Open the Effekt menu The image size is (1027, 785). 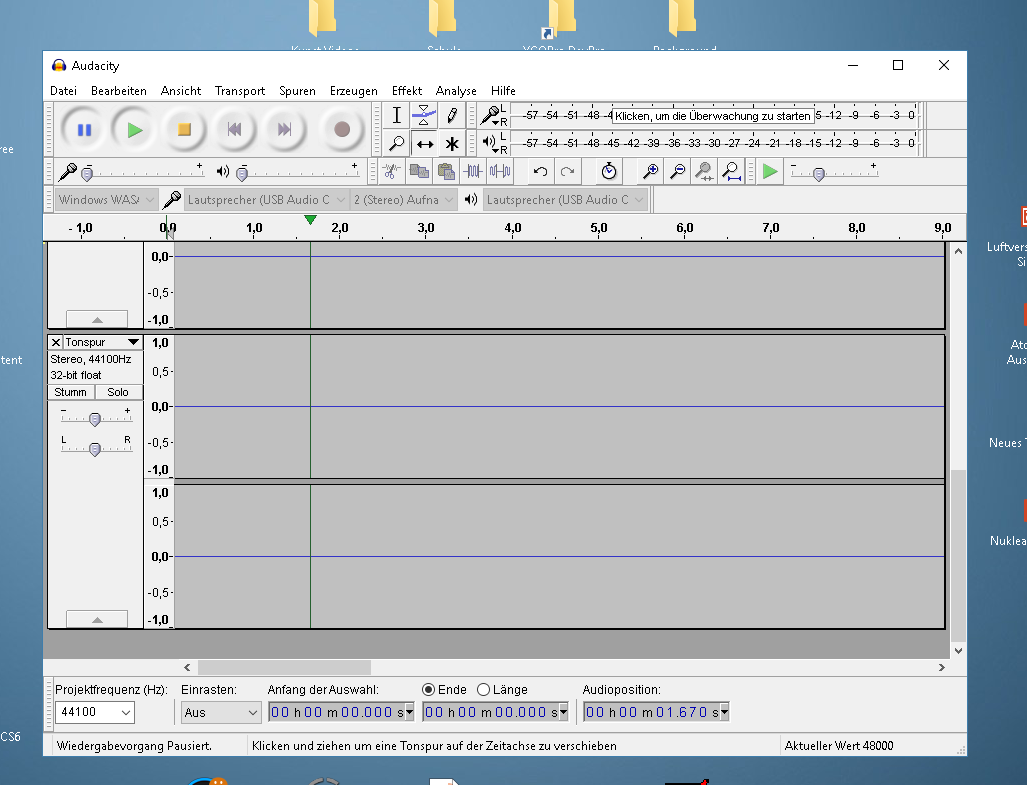coord(407,91)
